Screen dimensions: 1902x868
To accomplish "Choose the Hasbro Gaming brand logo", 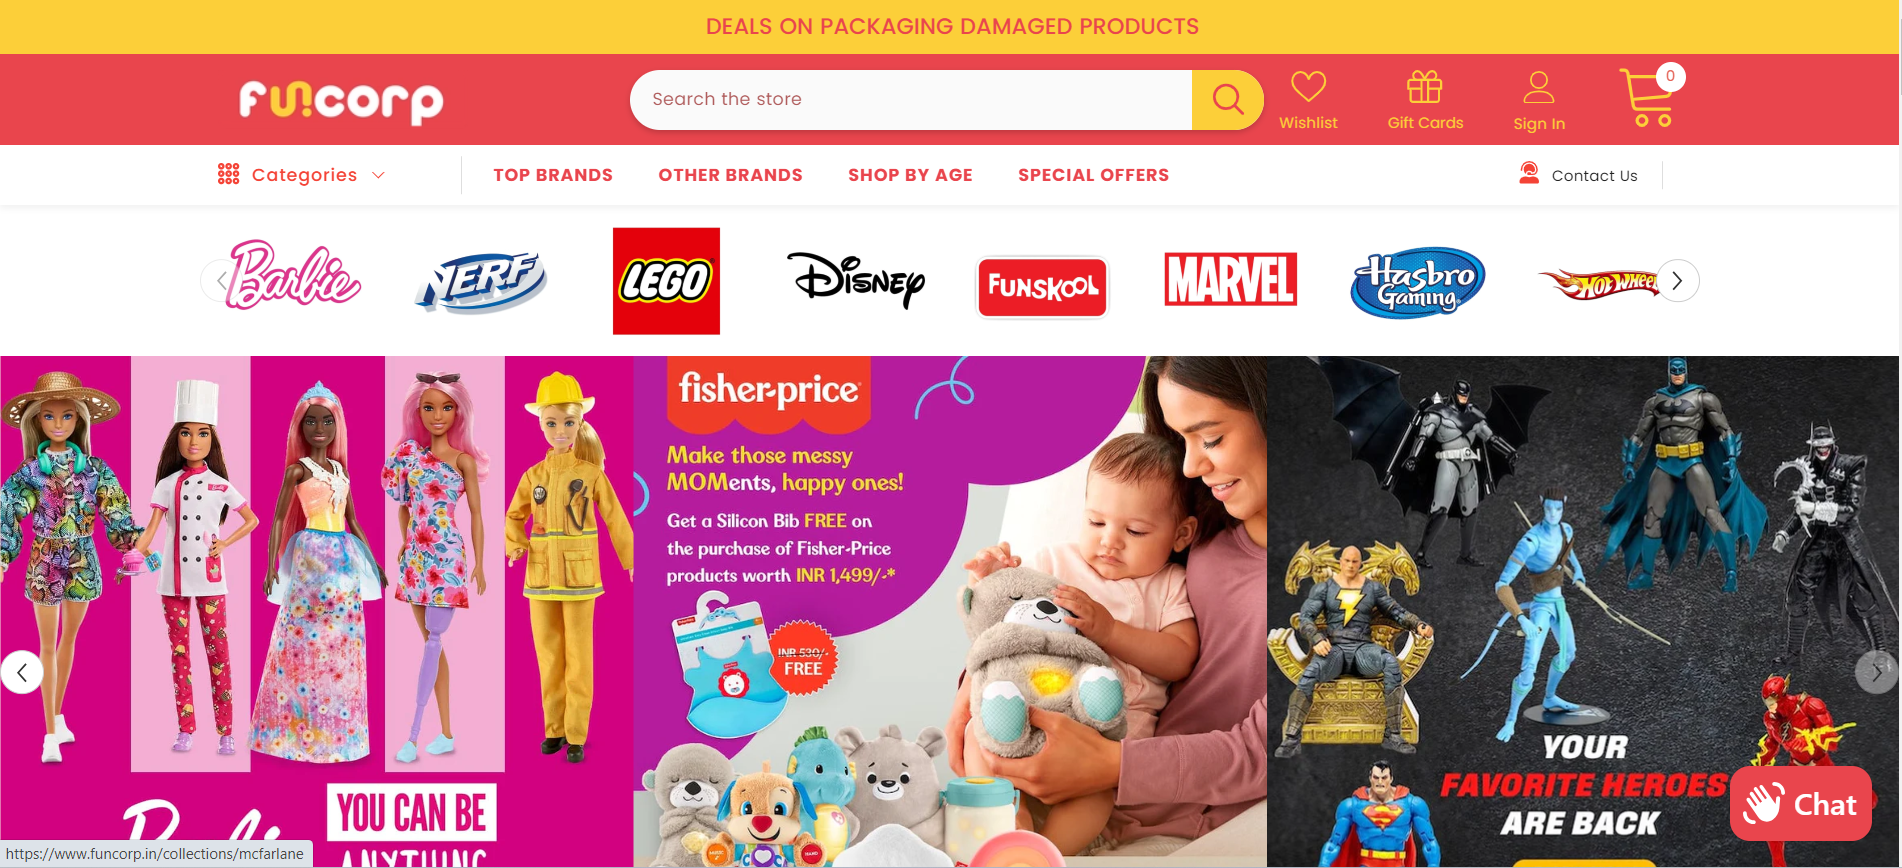I will (1417, 282).
